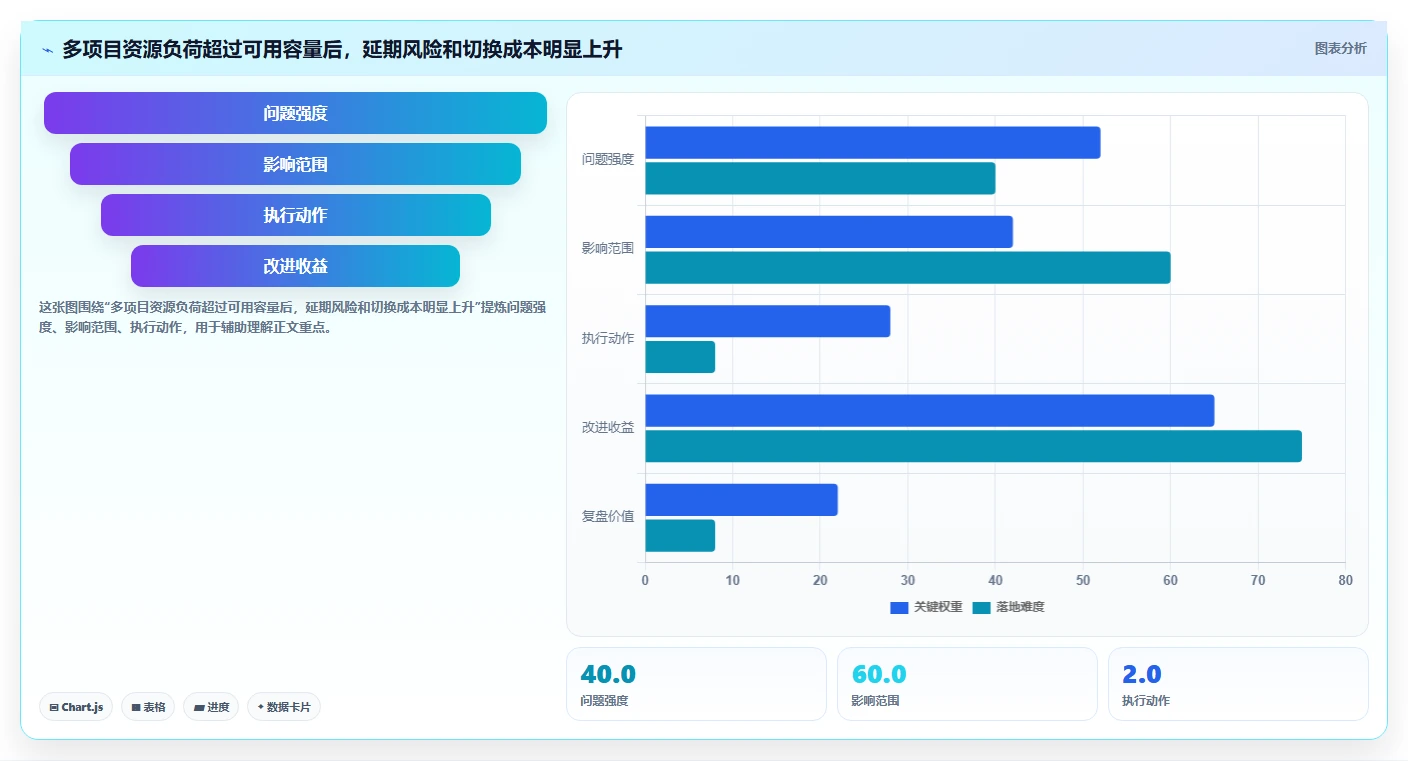Screen dimensions: 1408x761
Task: Click the 影响范围 关键权重 blue bar
Action: (x=829, y=232)
